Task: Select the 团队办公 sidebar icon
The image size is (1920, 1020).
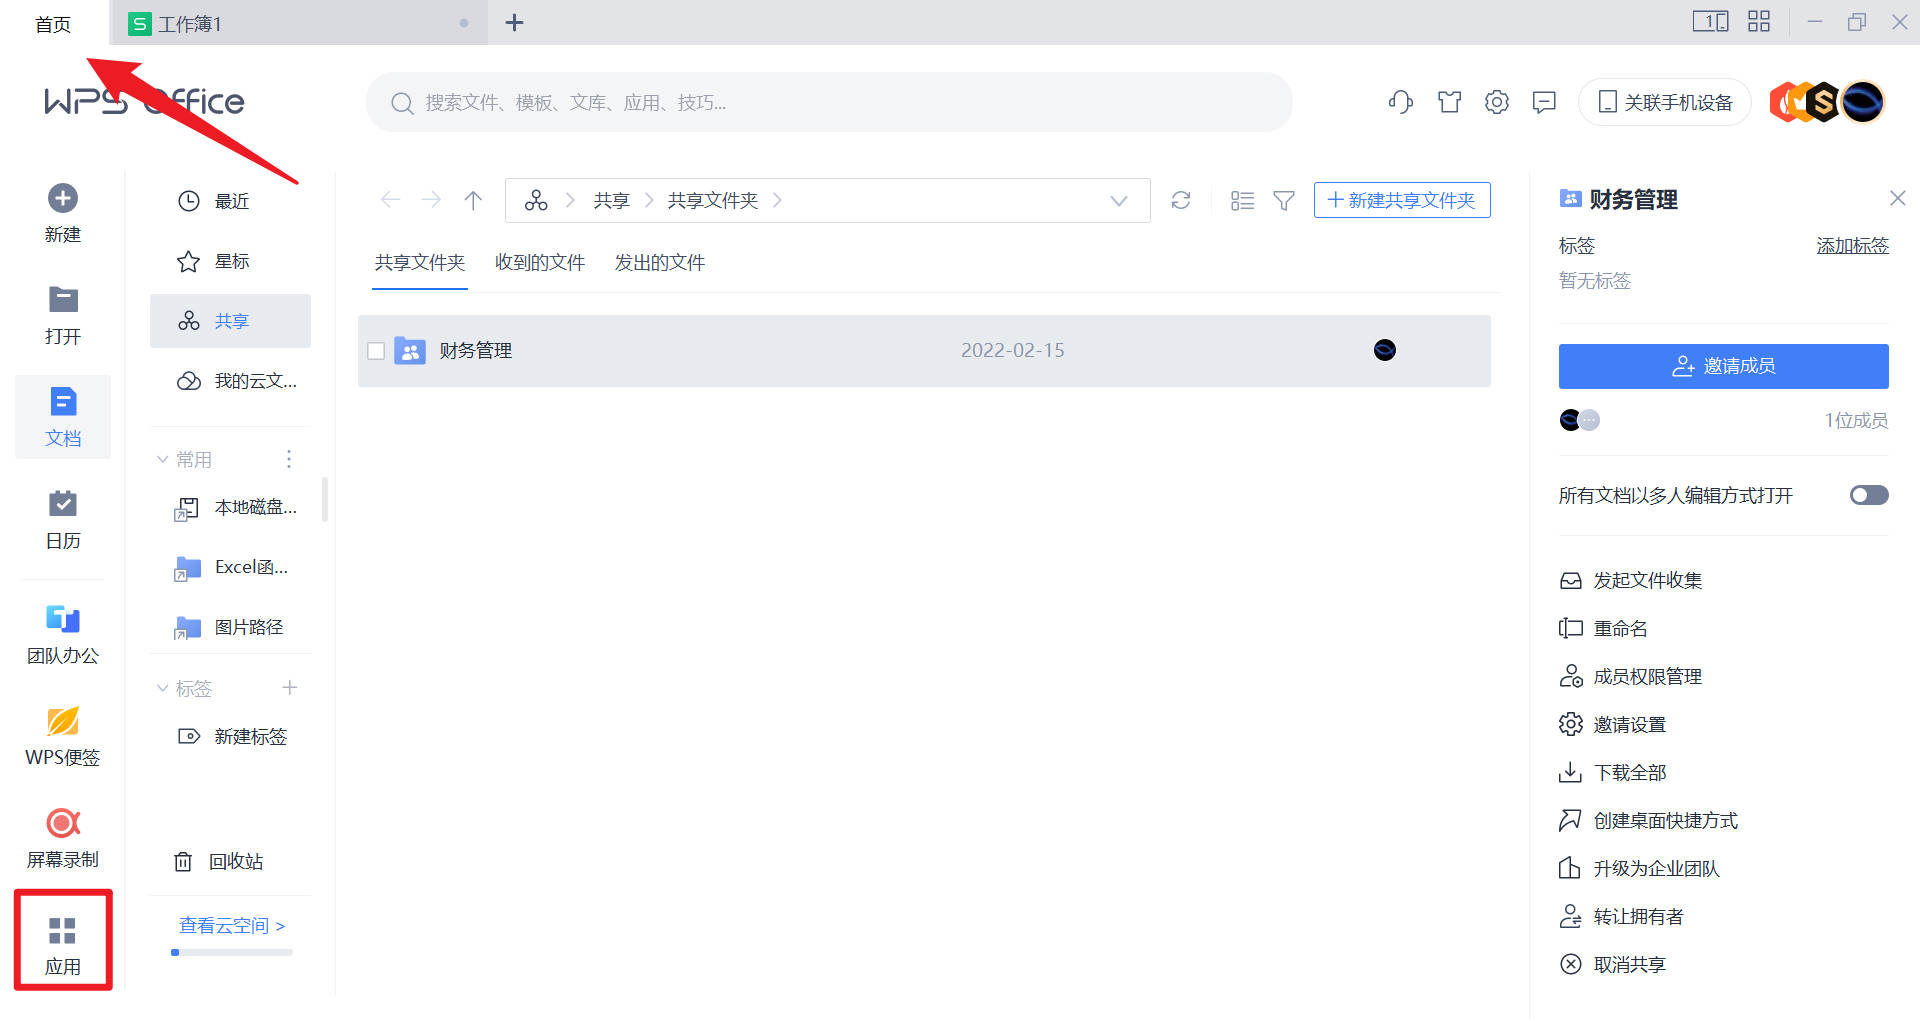Action: click(62, 634)
